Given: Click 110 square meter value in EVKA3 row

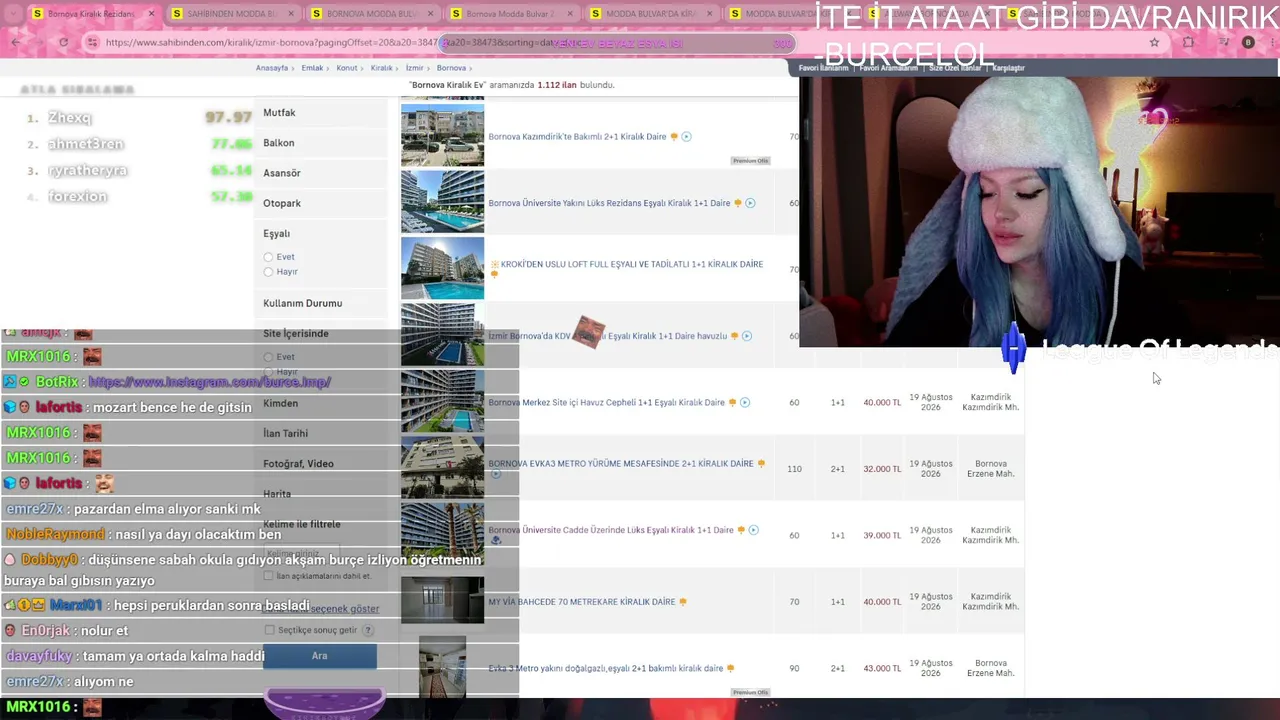Looking at the screenshot, I should click(794, 469).
